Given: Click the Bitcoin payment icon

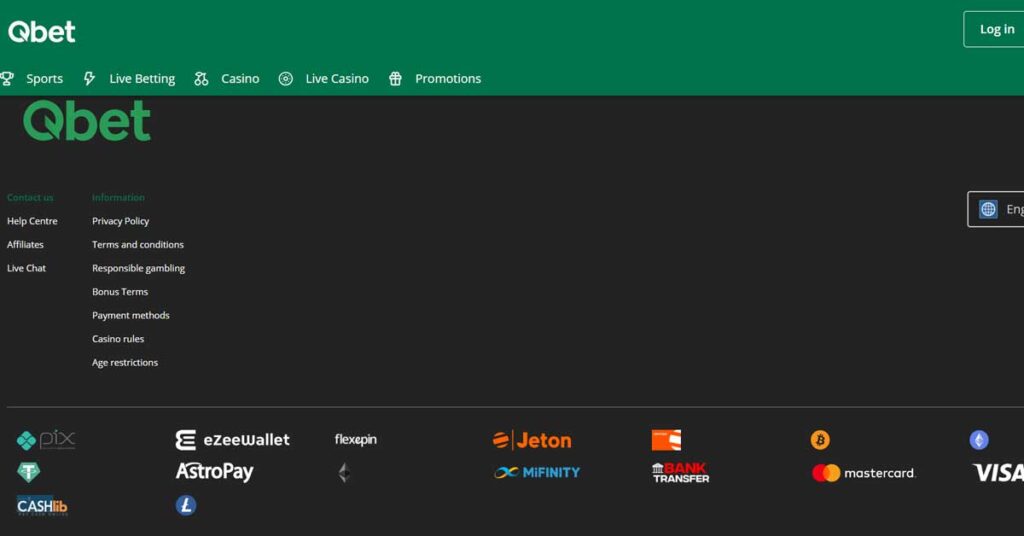Looking at the screenshot, I should 820,440.
